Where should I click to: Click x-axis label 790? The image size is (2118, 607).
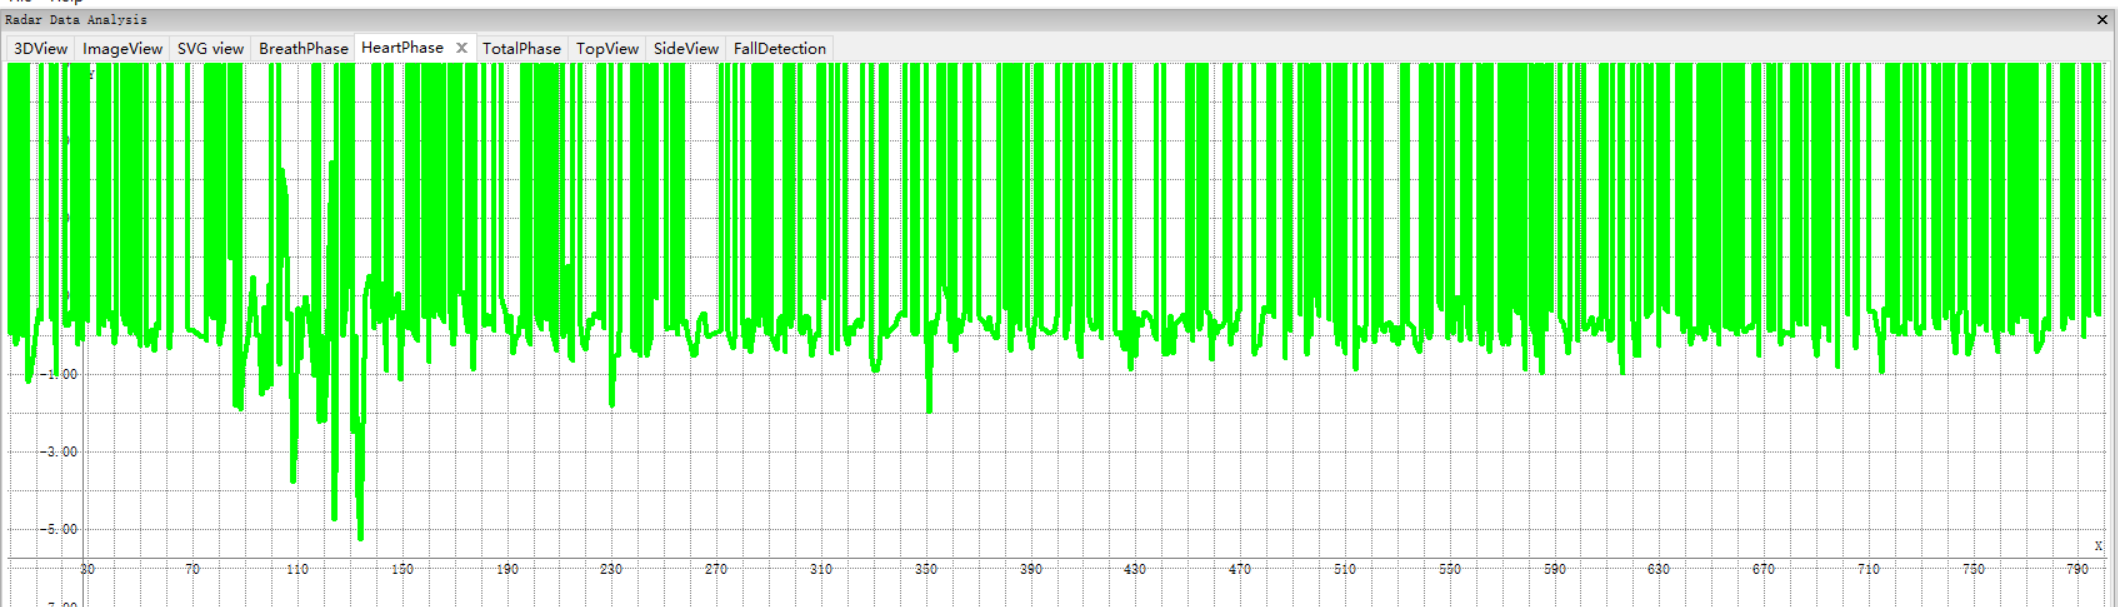(x=2078, y=569)
